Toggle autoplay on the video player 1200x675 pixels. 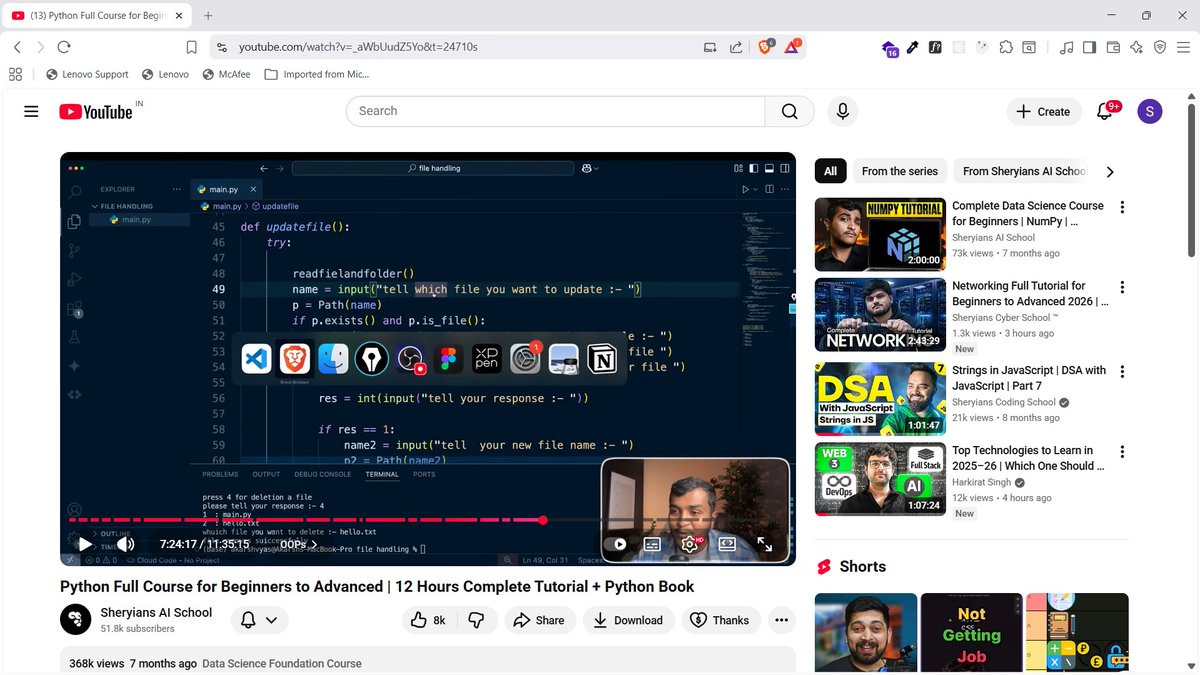click(619, 544)
